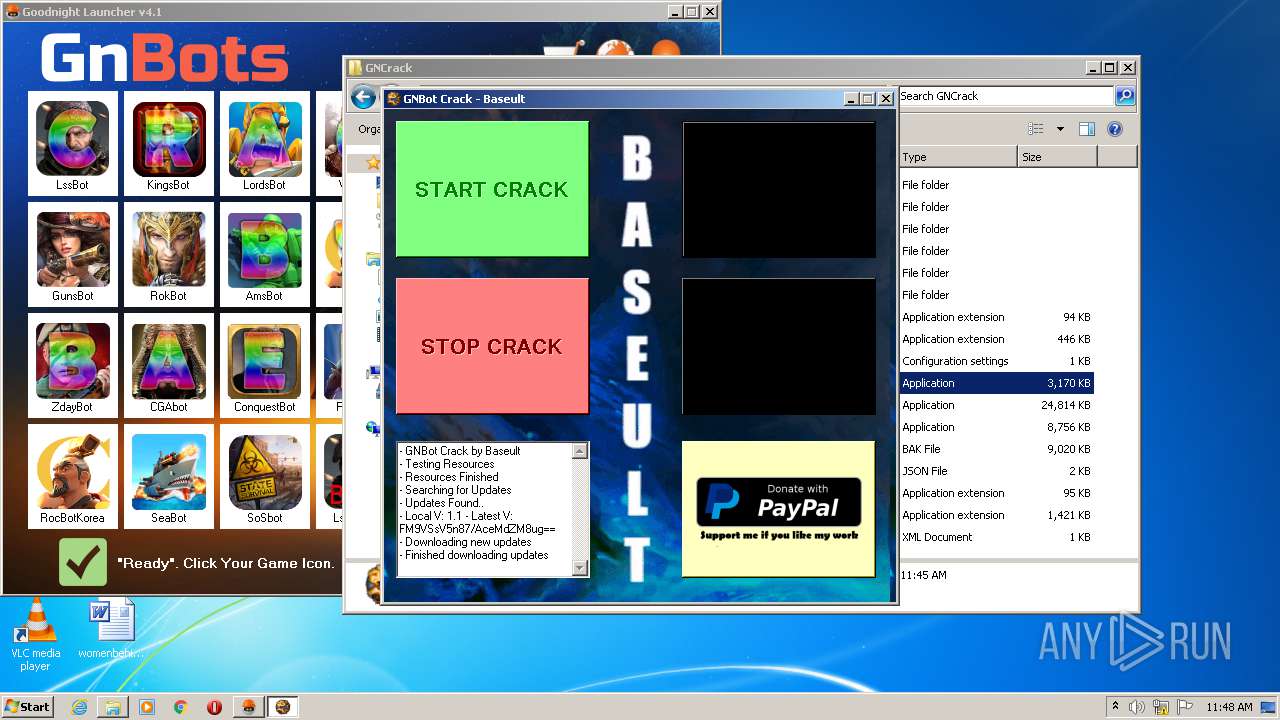Minimize the GNBot Crack - Baseult window
The width and height of the screenshot is (1280, 720).
coord(851,99)
